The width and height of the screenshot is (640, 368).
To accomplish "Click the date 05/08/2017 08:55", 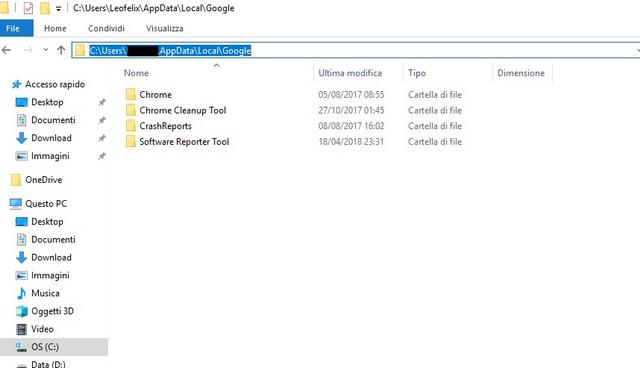I will tap(351, 95).
